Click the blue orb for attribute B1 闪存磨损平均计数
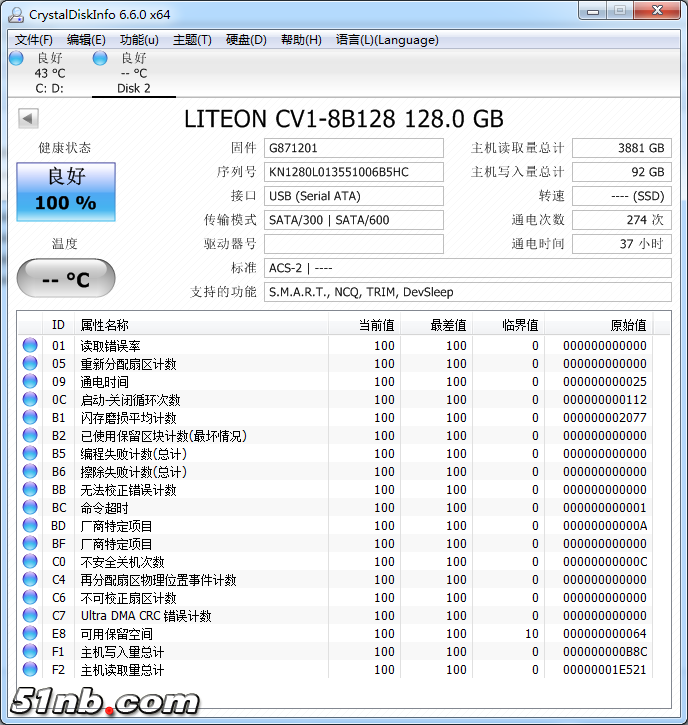This screenshot has height=725, width=688. [30, 418]
